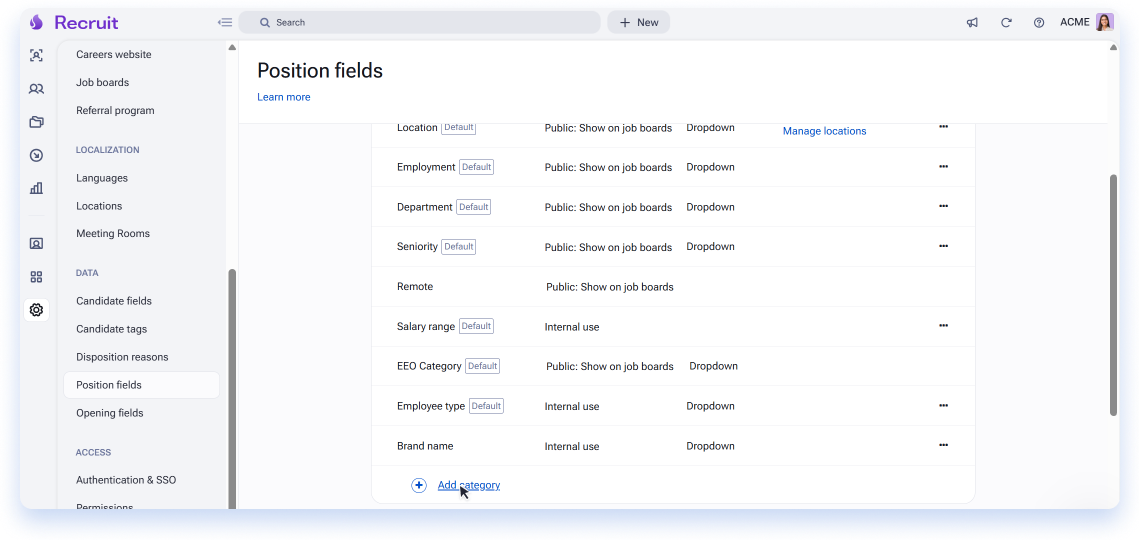Click the Position fields page heading
The height and width of the screenshot is (540, 1139).
pos(320,70)
